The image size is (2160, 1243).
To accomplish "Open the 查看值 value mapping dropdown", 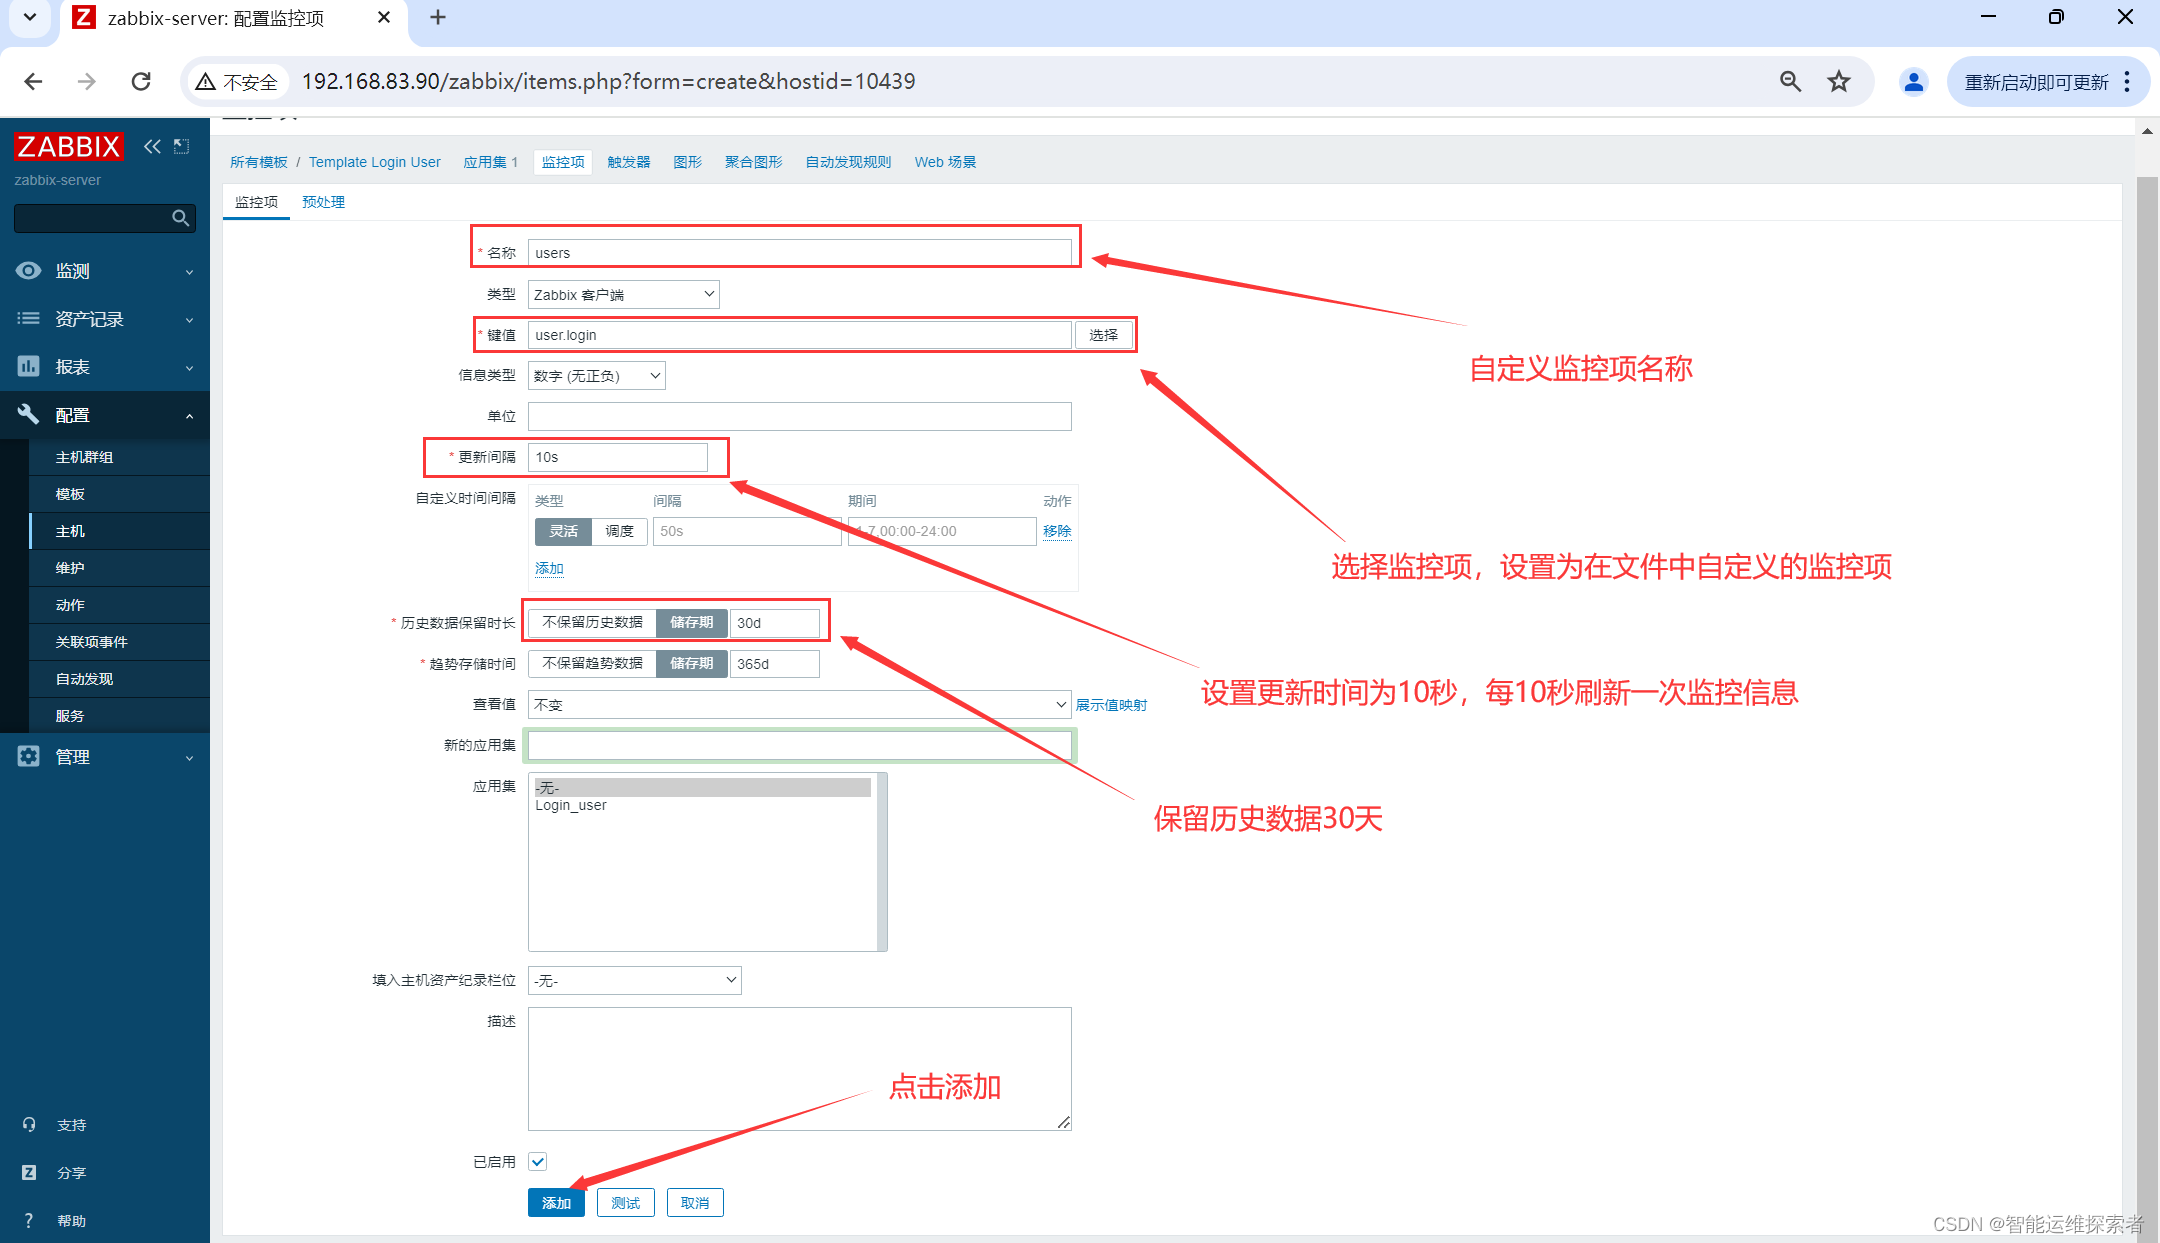I will click(x=799, y=705).
